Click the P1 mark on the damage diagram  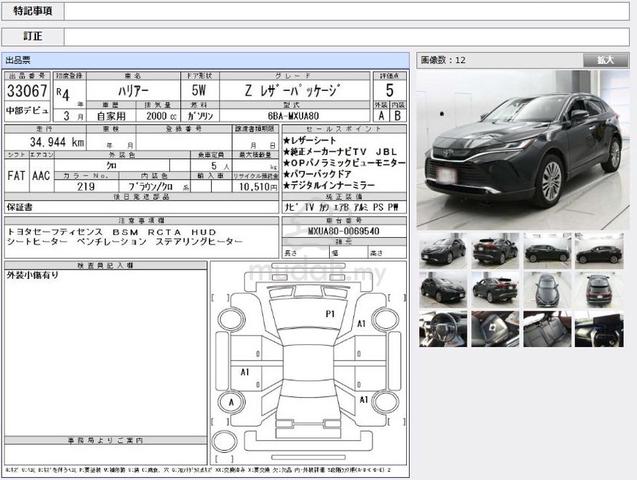point(330,314)
